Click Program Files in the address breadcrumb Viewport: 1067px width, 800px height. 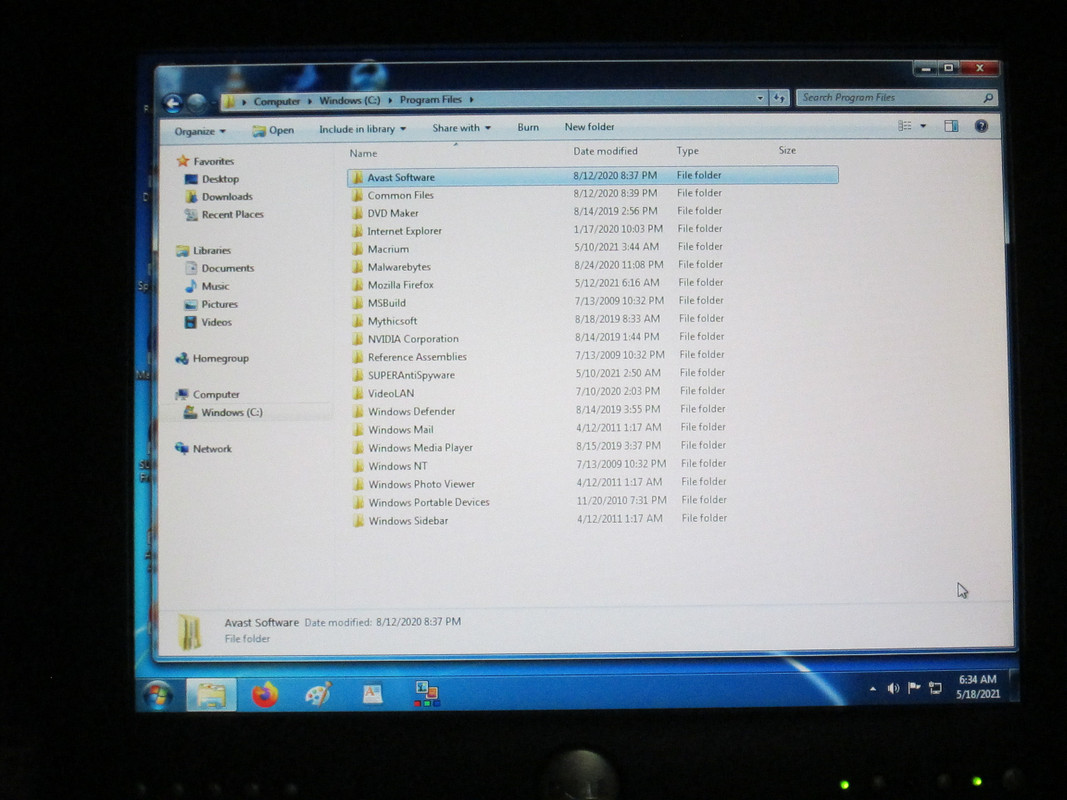(430, 99)
